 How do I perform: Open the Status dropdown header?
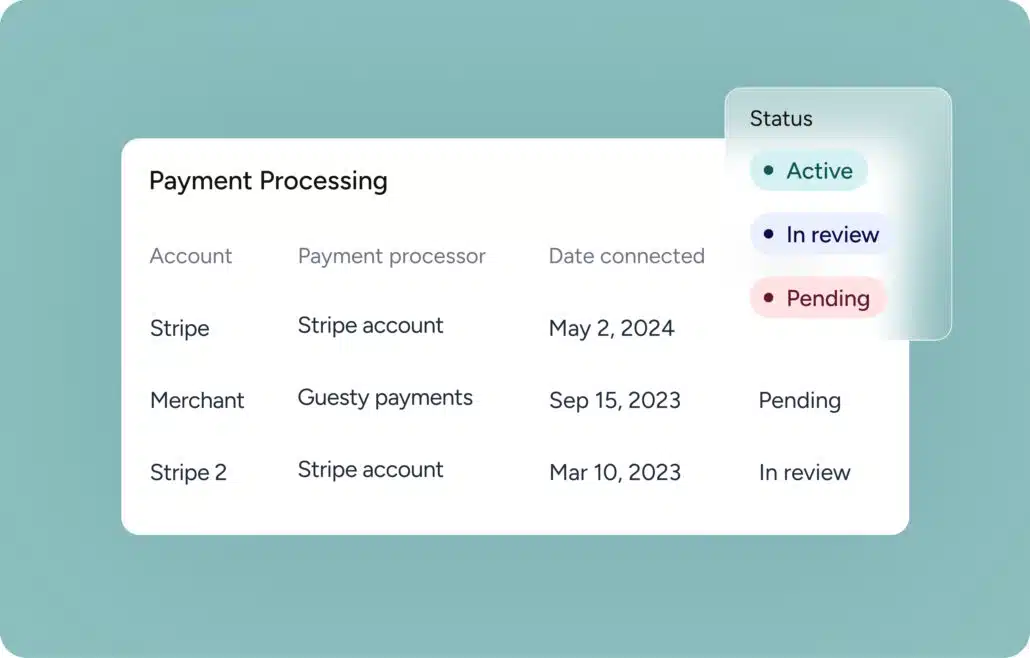781,118
